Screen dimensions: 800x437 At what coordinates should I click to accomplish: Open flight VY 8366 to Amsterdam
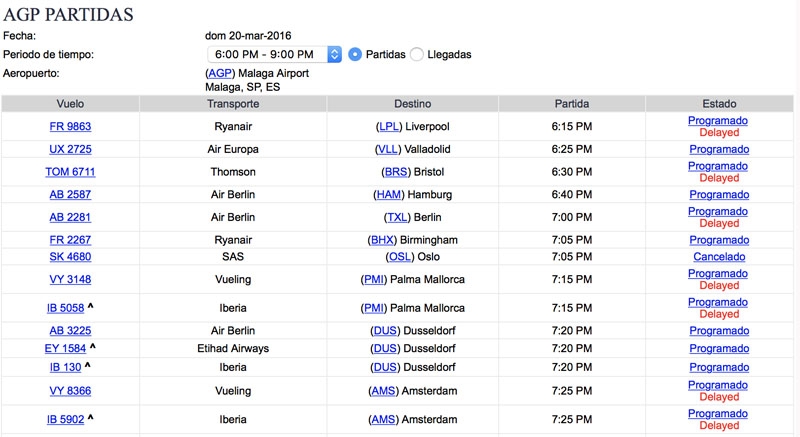point(70,391)
